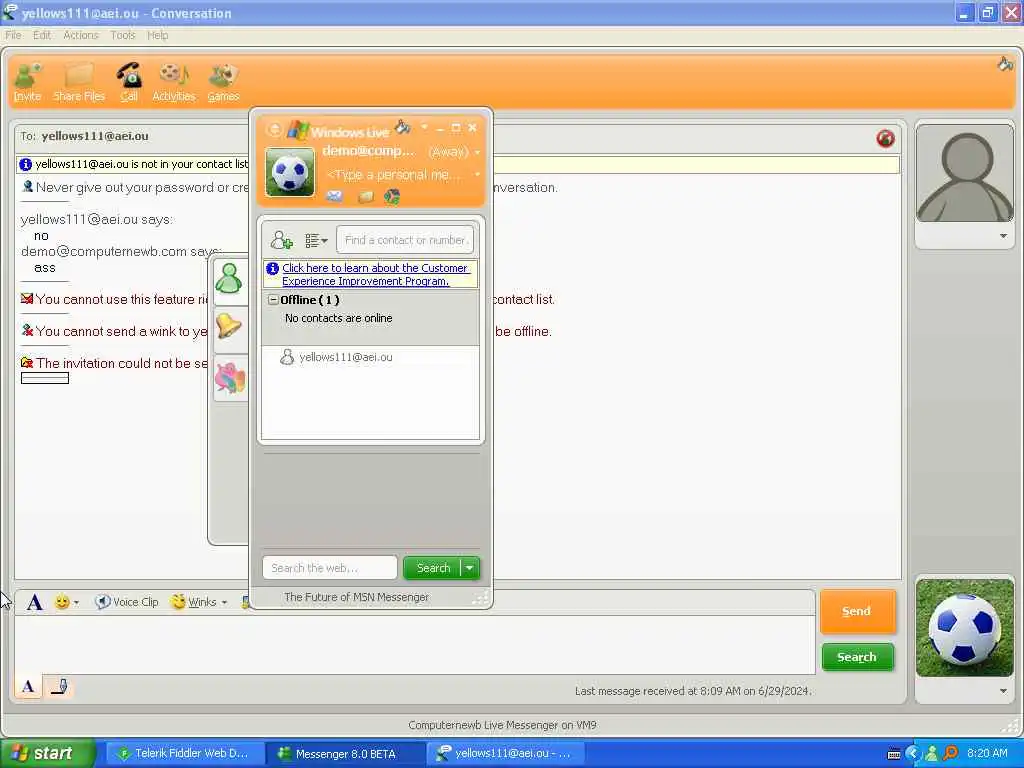Click back arrow circle in Windows Live header
The width and height of the screenshot is (1024, 768).
(x=274, y=129)
